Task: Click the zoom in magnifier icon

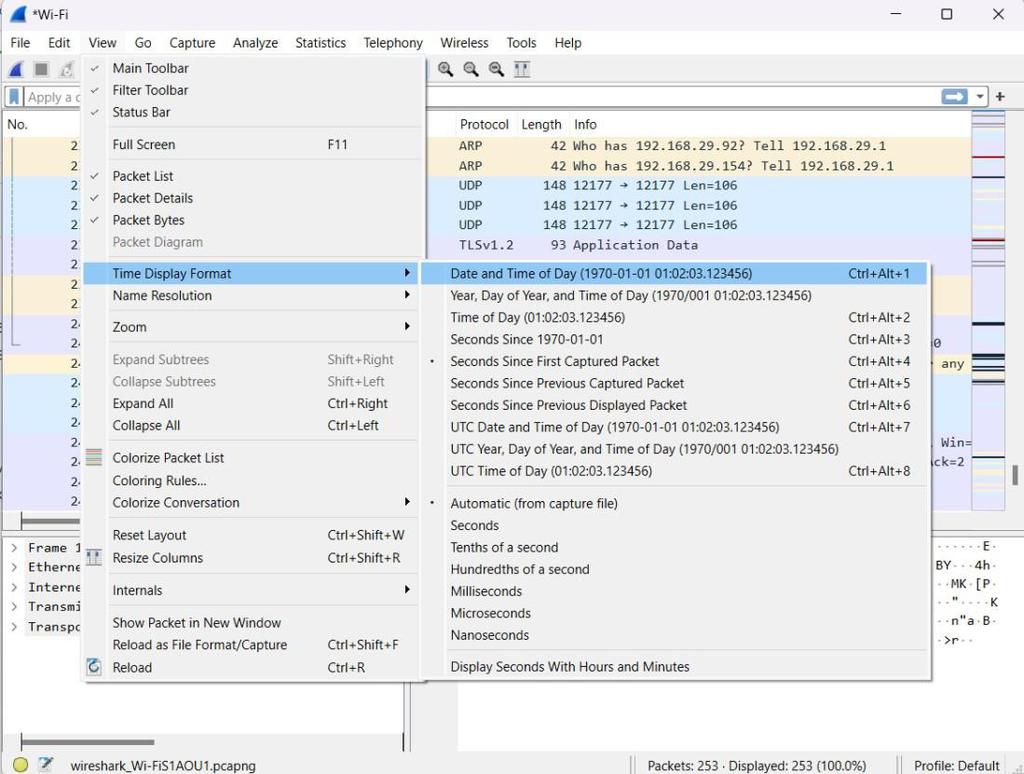Action: (445, 69)
